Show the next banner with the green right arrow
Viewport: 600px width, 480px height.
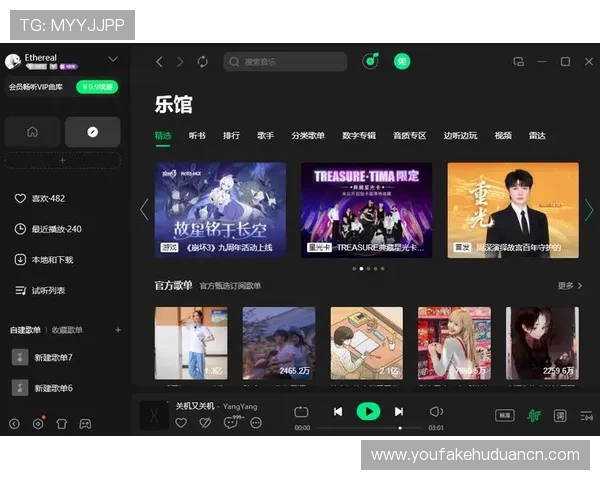tap(589, 210)
